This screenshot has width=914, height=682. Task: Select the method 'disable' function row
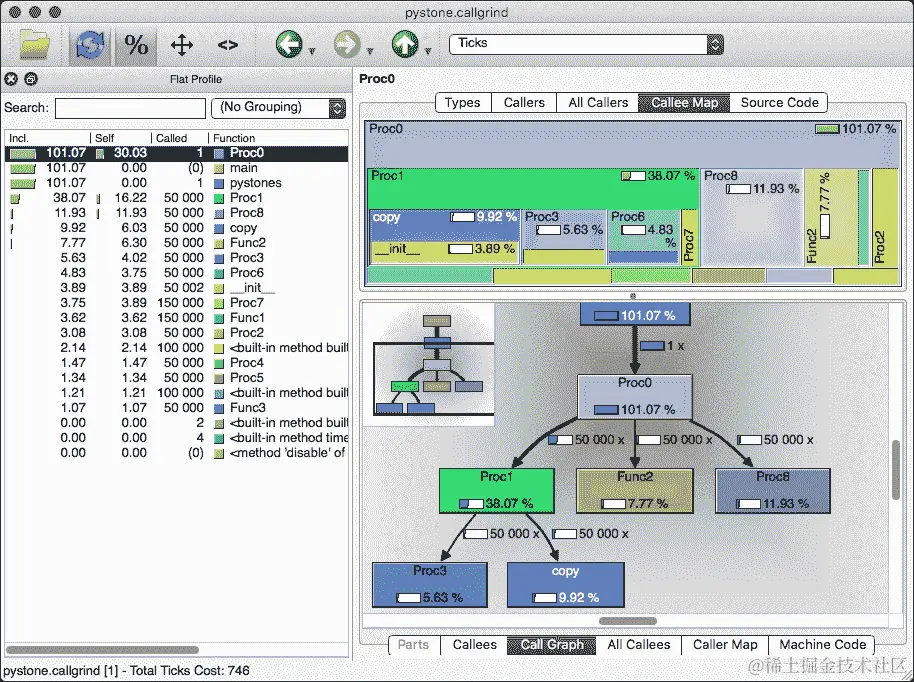(177, 453)
